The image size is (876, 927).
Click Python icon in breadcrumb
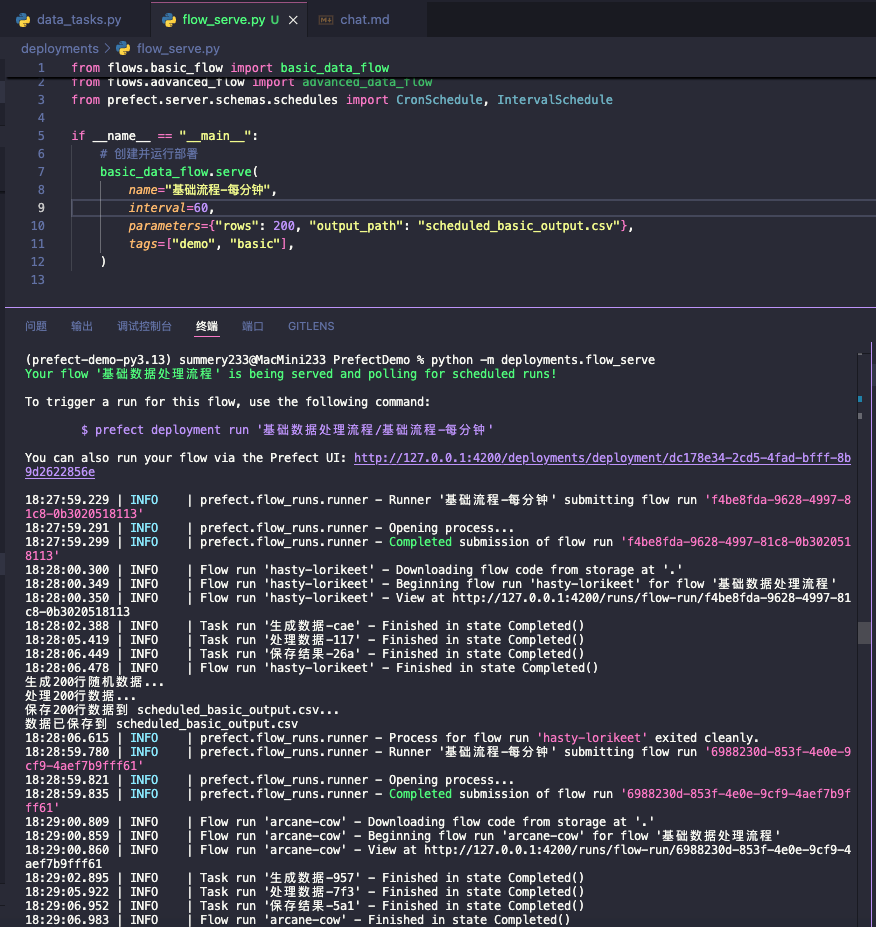click(123, 48)
